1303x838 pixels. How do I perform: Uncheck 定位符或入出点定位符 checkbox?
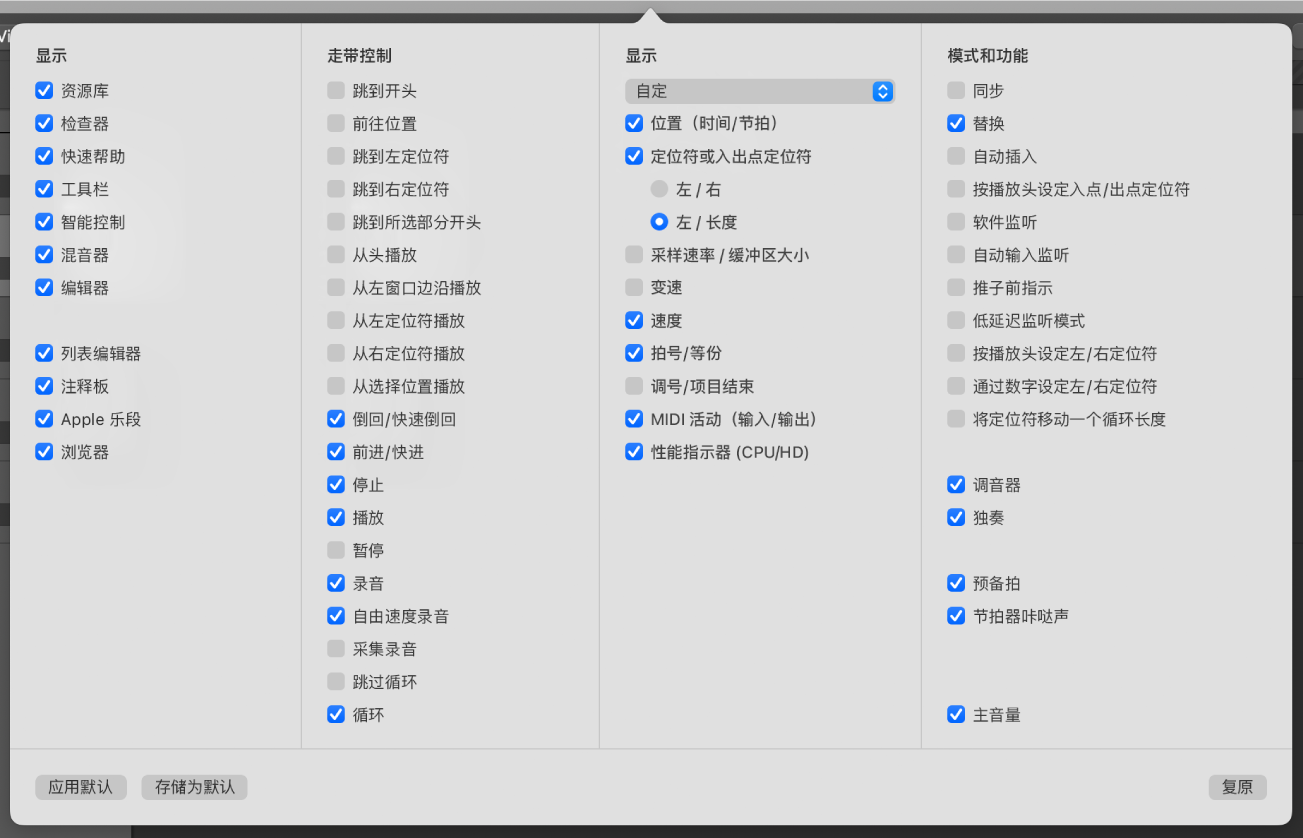[634, 157]
